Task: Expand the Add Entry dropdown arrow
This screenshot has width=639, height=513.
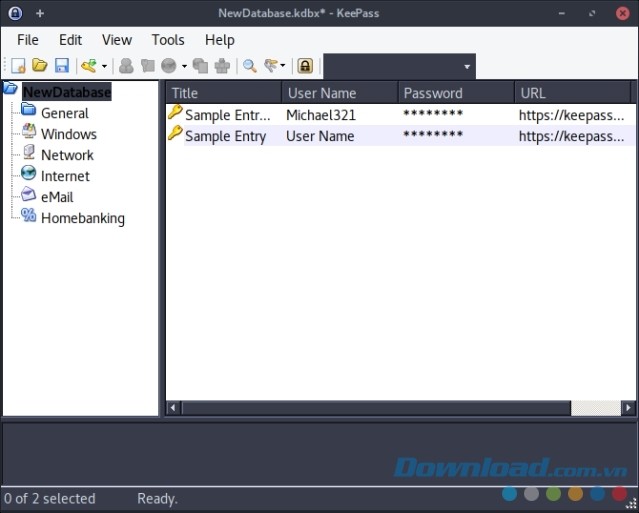Action: coord(104,66)
